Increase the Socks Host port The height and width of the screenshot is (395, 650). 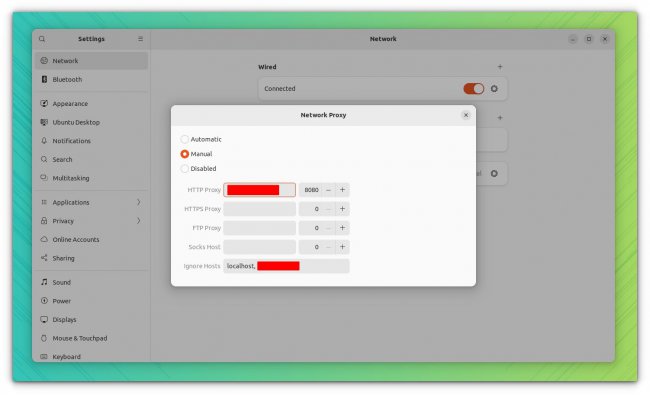(x=342, y=247)
